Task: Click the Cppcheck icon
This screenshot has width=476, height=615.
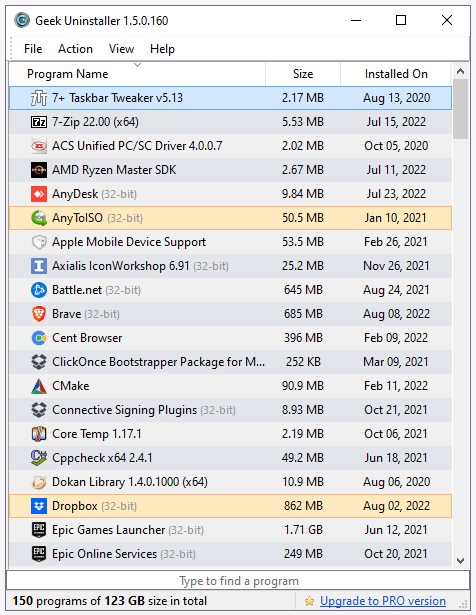Action: point(39,458)
